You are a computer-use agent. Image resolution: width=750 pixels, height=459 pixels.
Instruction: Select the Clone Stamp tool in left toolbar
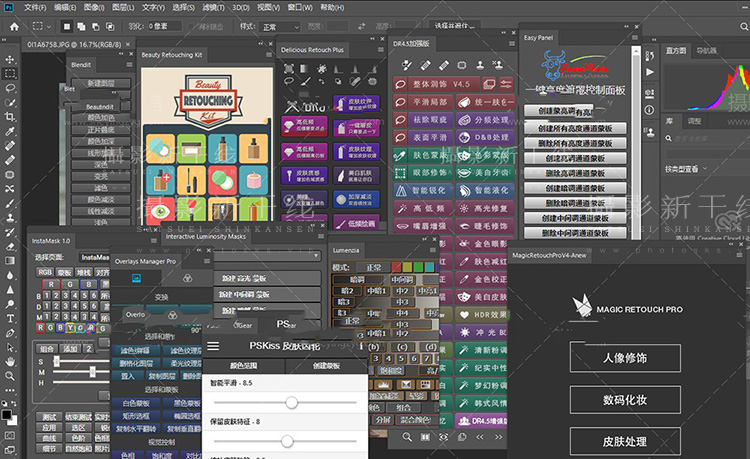(10, 218)
